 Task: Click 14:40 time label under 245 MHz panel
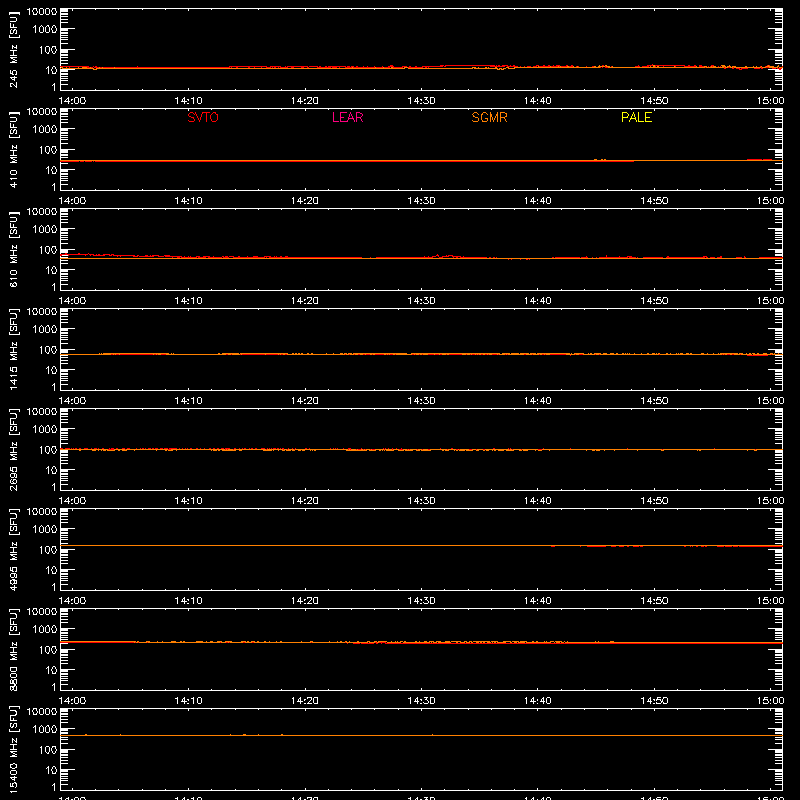coord(538,101)
